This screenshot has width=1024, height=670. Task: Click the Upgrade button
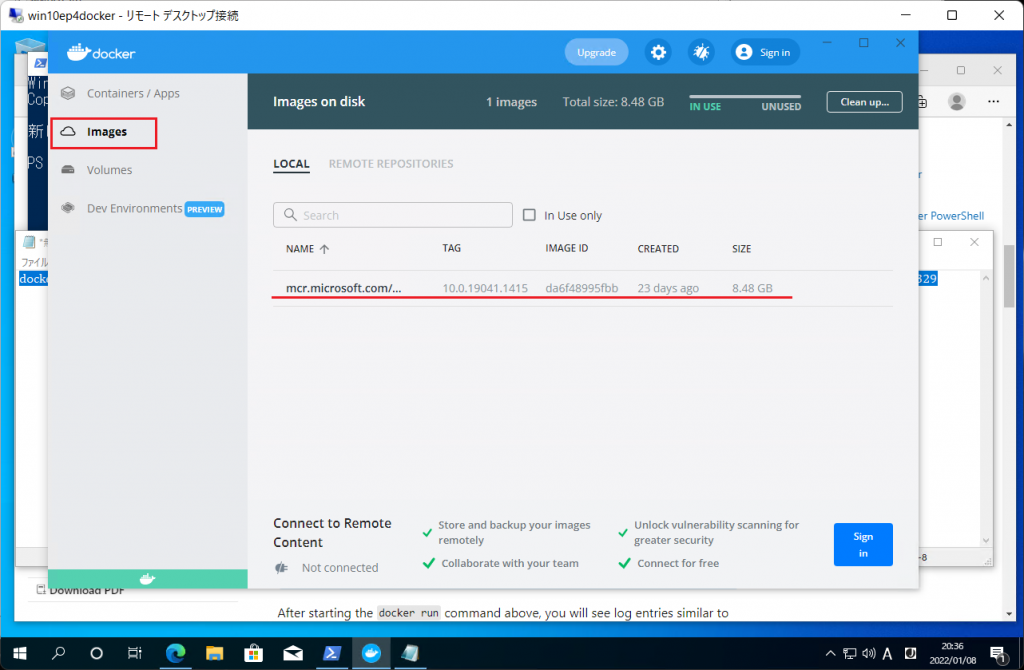[596, 52]
